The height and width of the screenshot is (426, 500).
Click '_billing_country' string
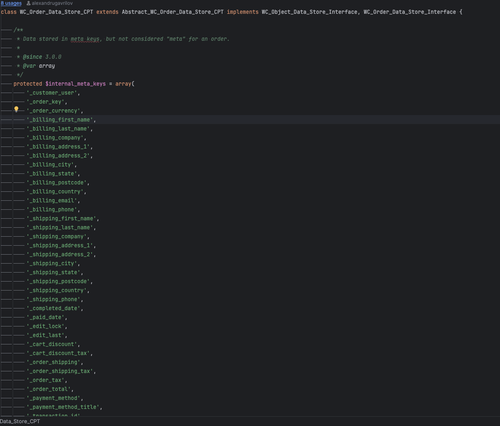pos(55,192)
